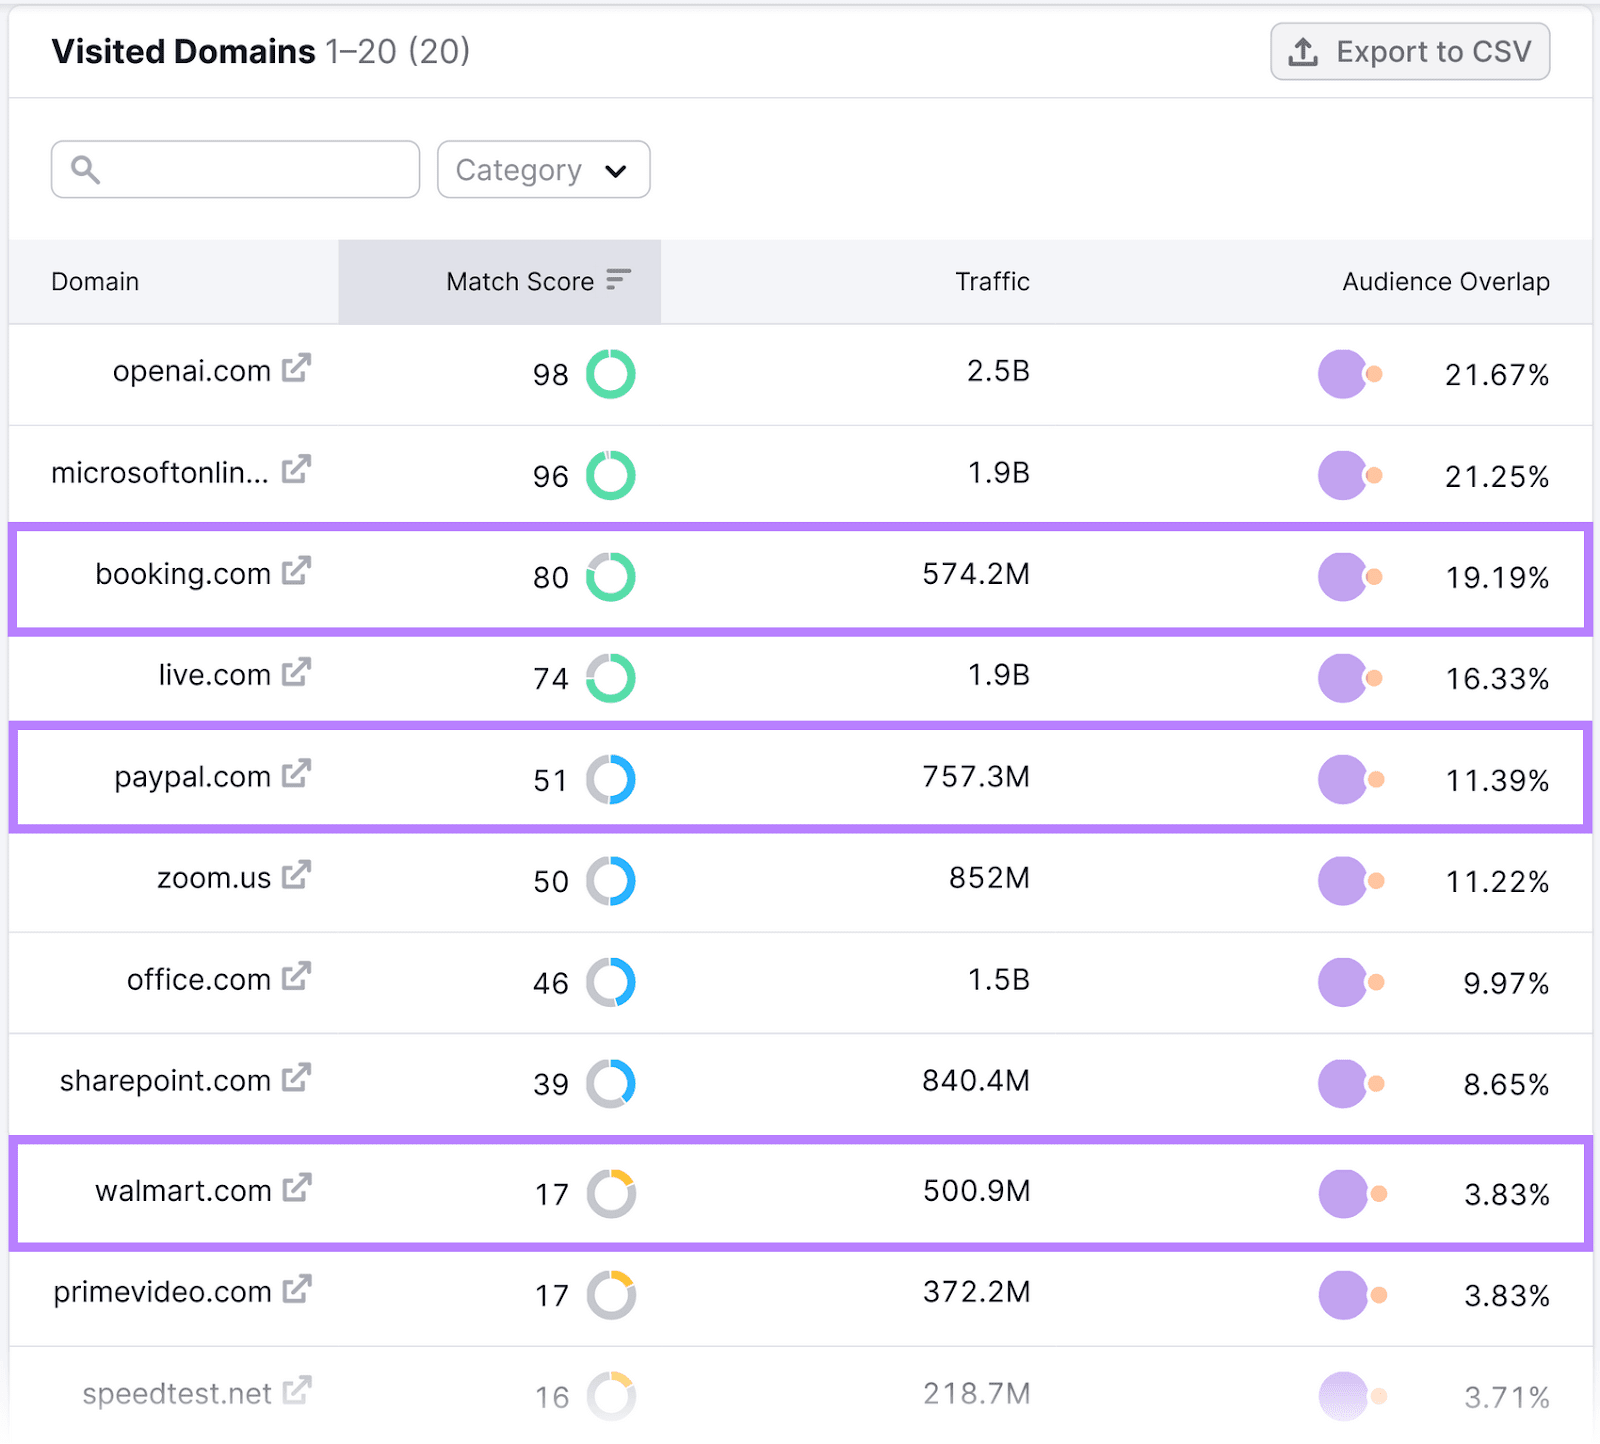
Task: Click the magnifier icon in the search box
Action: [x=85, y=169]
